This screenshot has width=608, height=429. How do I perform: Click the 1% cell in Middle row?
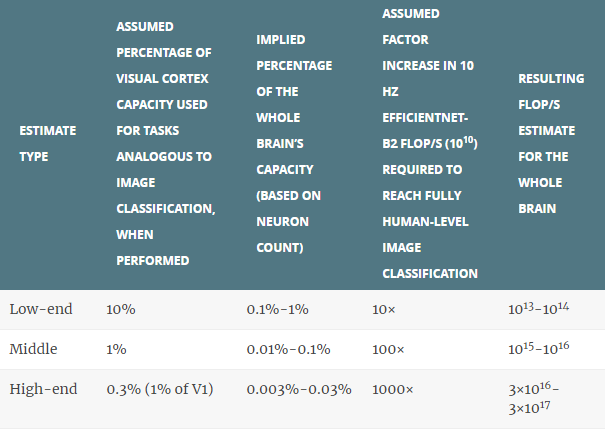pyautogui.click(x=116, y=349)
